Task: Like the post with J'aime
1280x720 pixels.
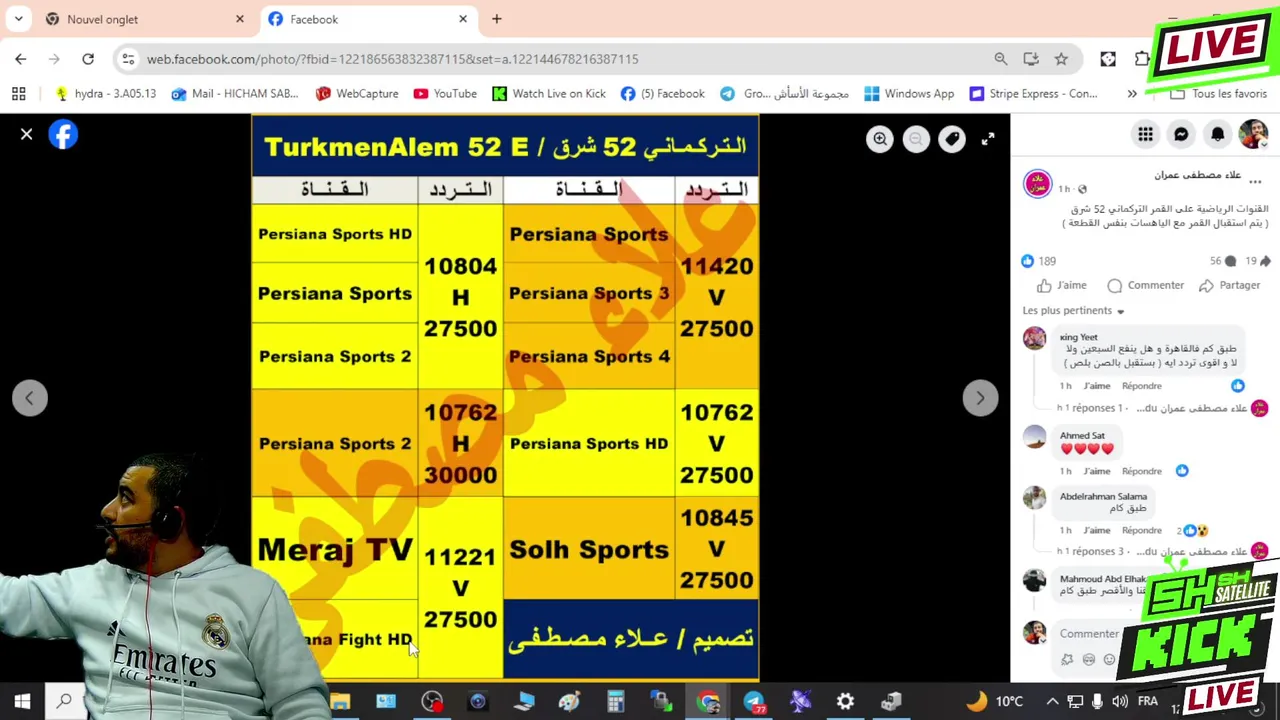Action: [x=1061, y=285]
